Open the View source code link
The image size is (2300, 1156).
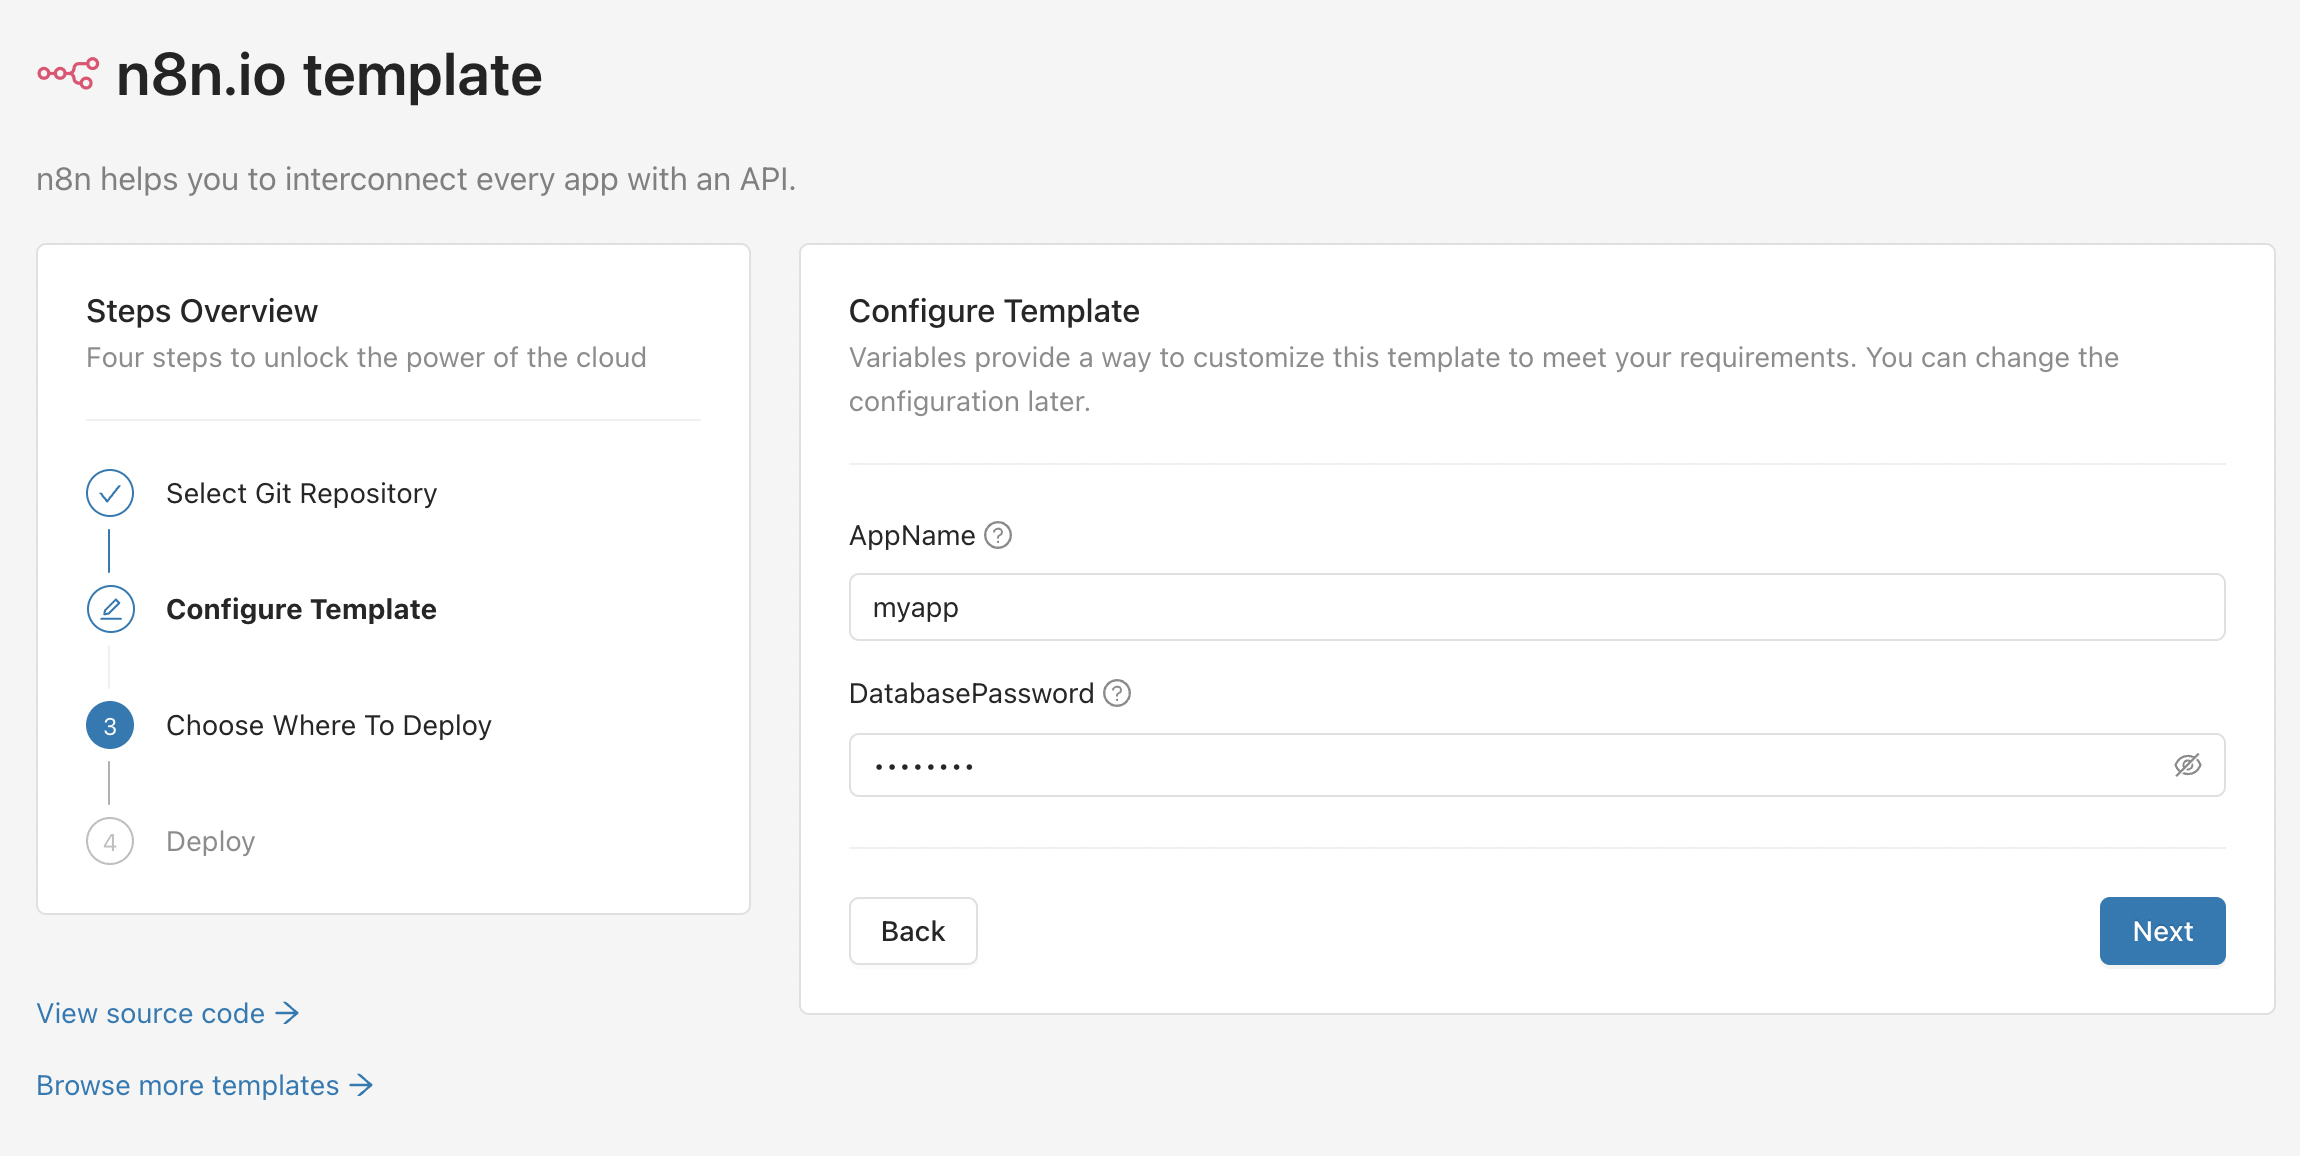[168, 1013]
